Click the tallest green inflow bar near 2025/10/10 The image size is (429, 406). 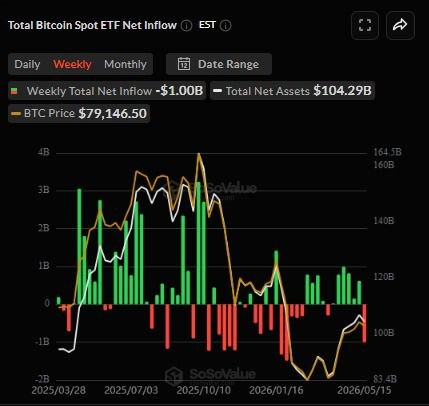click(x=198, y=243)
